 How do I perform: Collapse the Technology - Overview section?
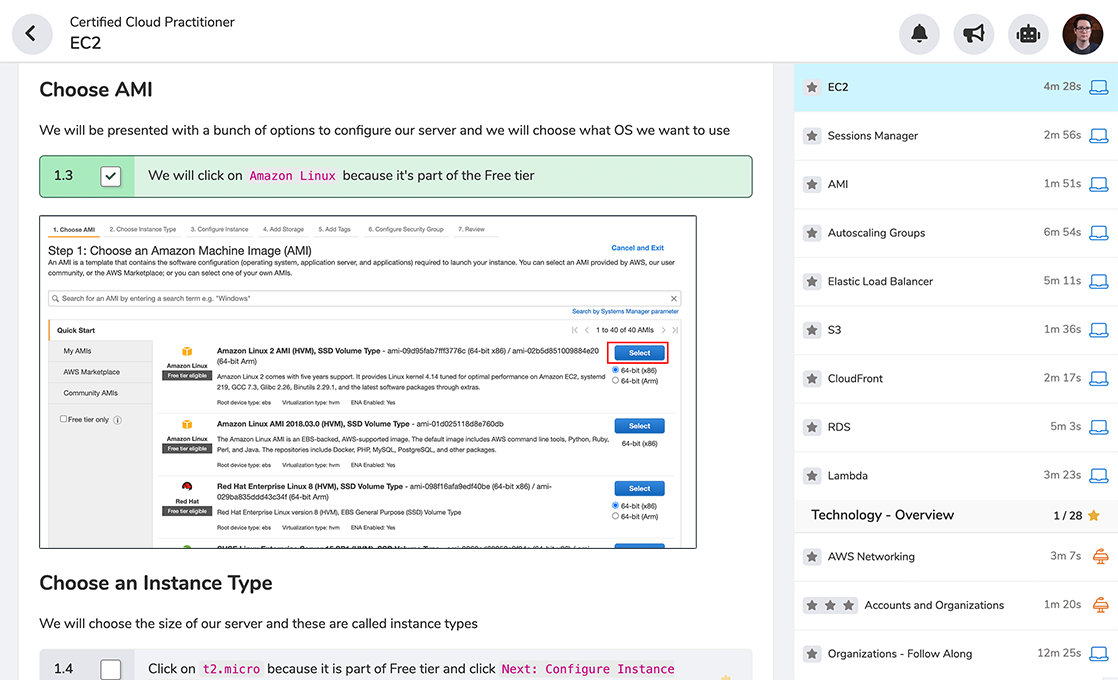pos(955,515)
